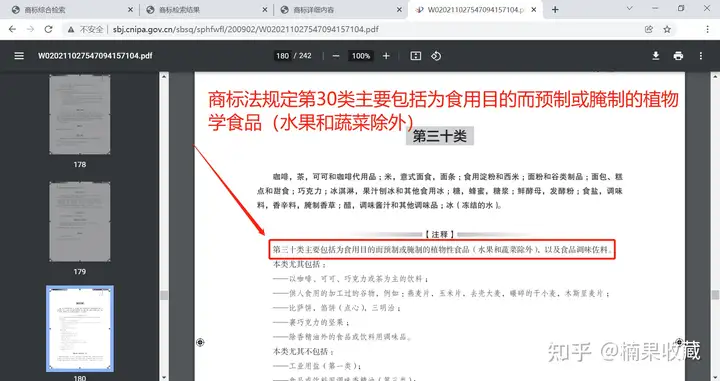Click the document scrollbar up arrow

[x=715, y=76]
